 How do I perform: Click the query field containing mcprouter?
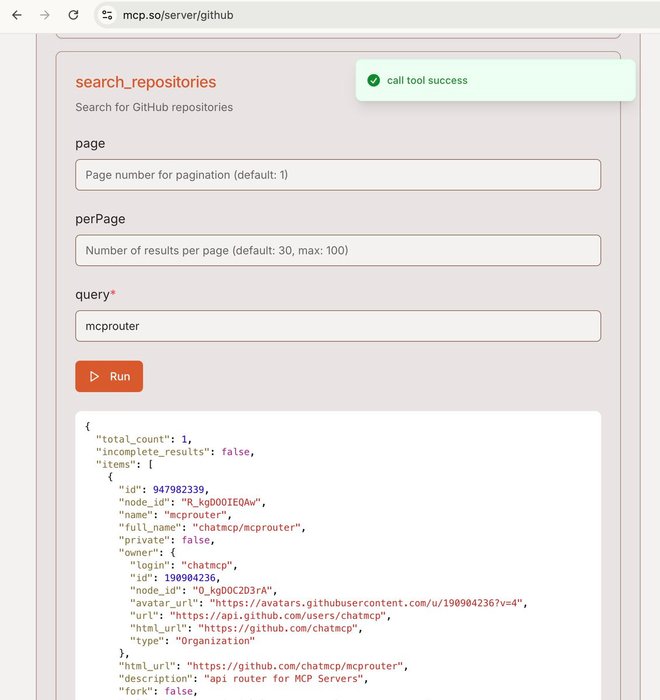[338, 326]
